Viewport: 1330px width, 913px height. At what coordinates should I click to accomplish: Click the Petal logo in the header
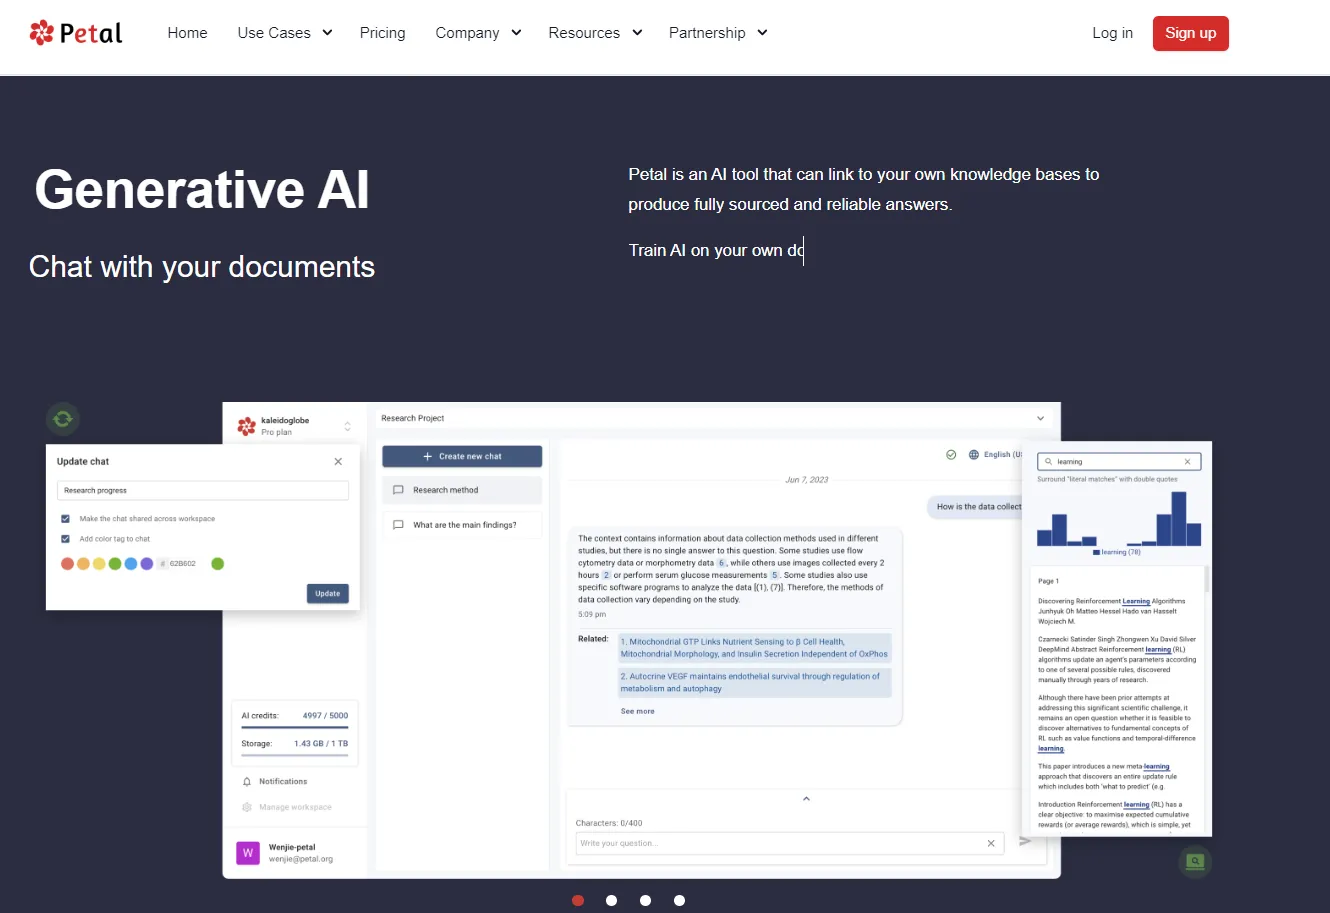(76, 33)
